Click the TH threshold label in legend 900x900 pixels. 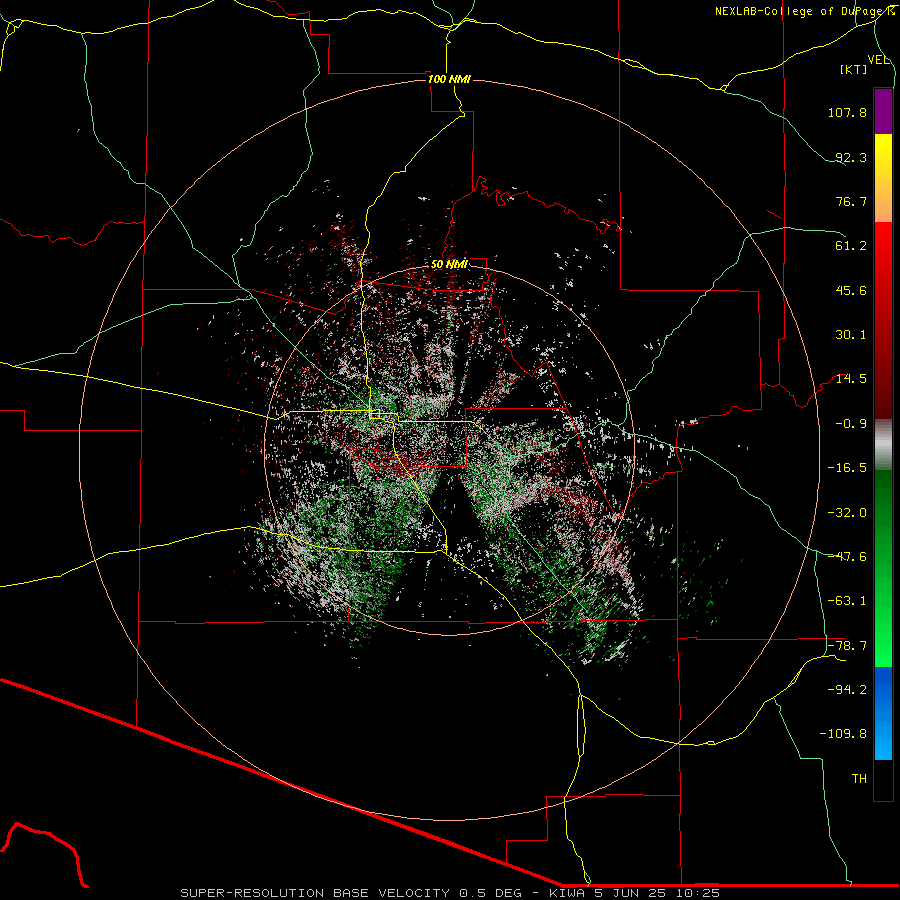click(859, 779)
